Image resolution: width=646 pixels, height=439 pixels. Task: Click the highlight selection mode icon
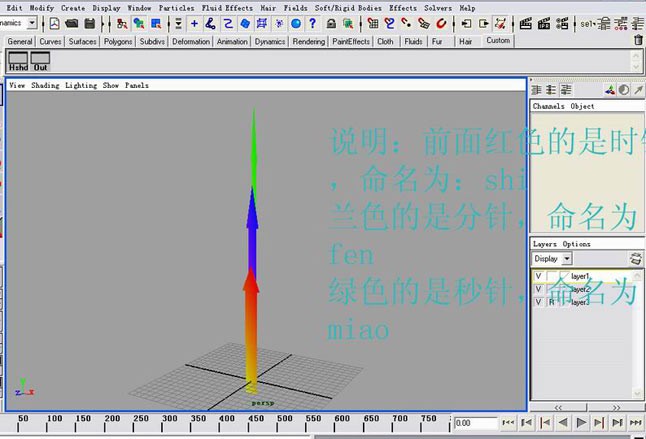[348, 24]
